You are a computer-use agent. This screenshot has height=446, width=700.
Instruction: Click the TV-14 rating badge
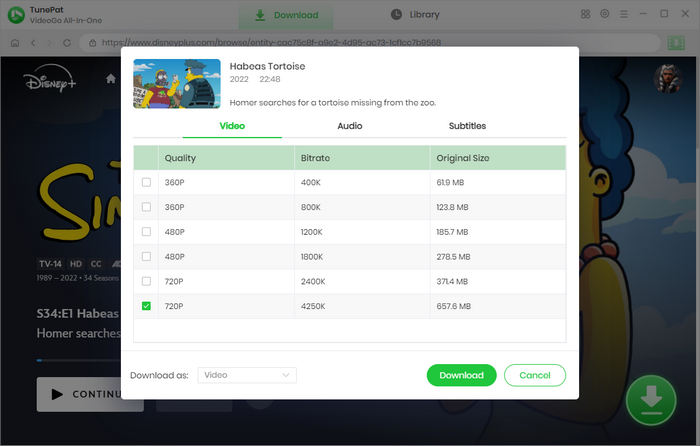tap(50, 264)
